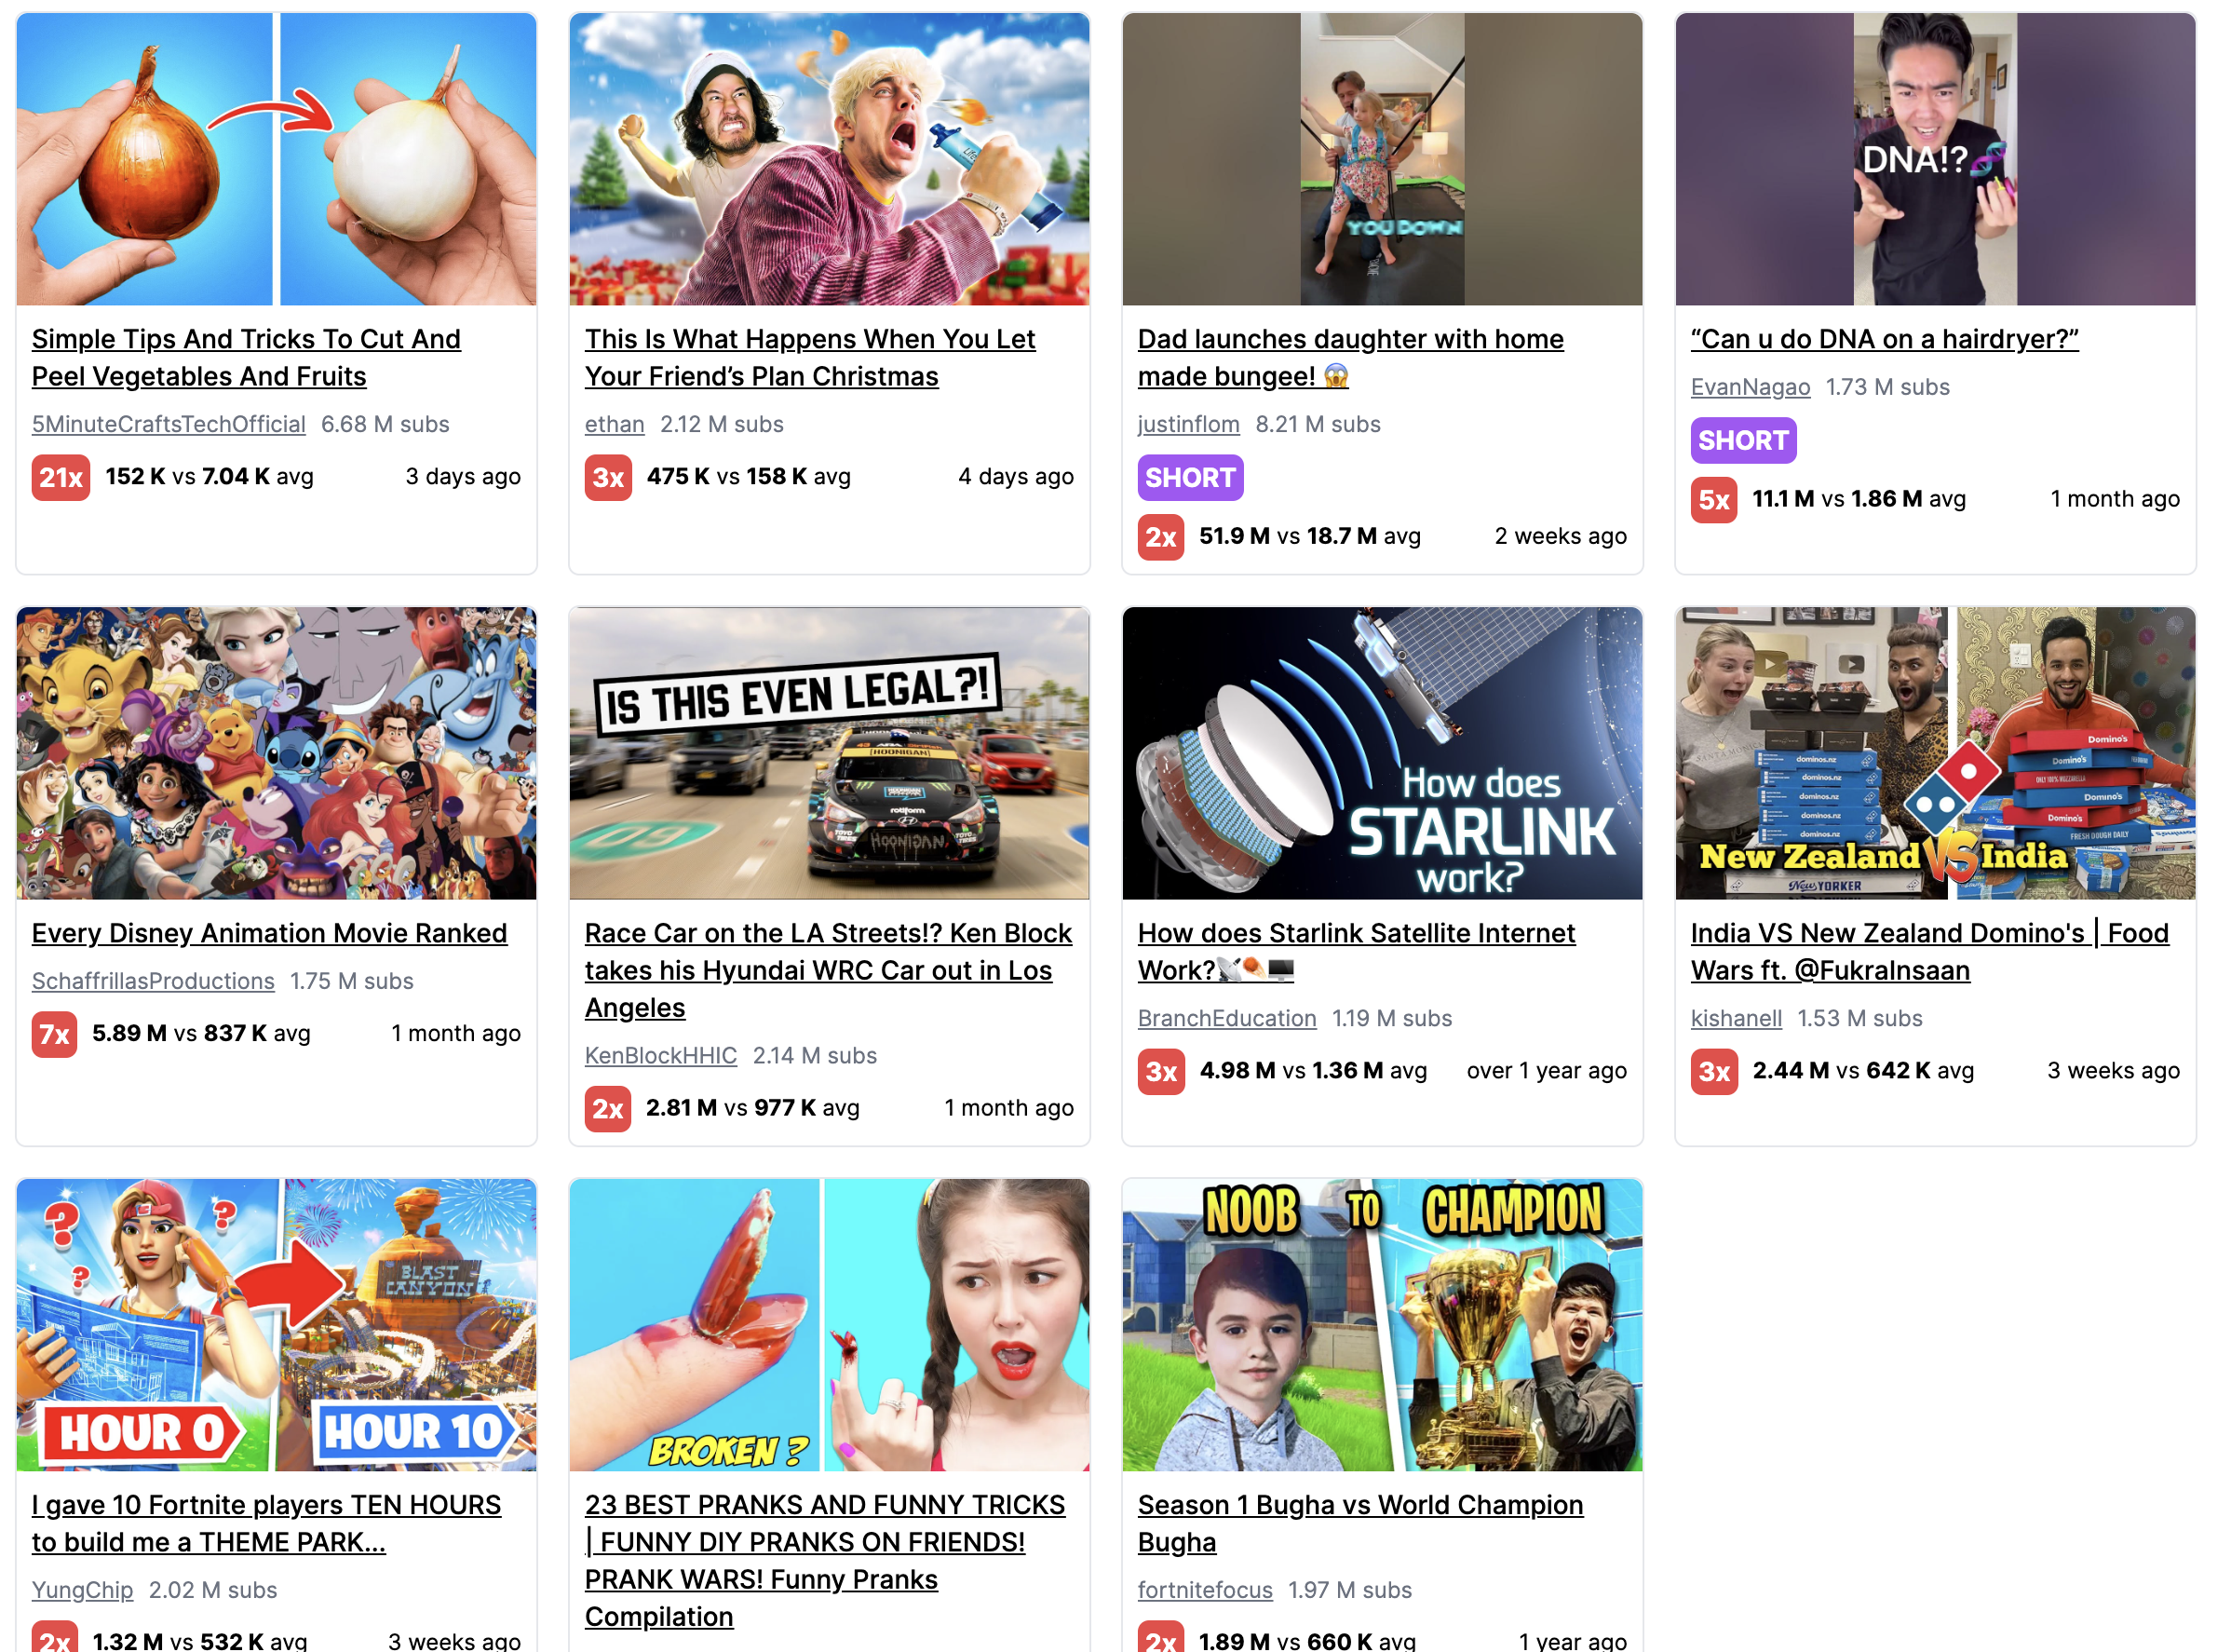This screenshot has width=2231, height=1652.
Task: Open the home made bungee video thumbnail
Action: tap(1382, 159)
